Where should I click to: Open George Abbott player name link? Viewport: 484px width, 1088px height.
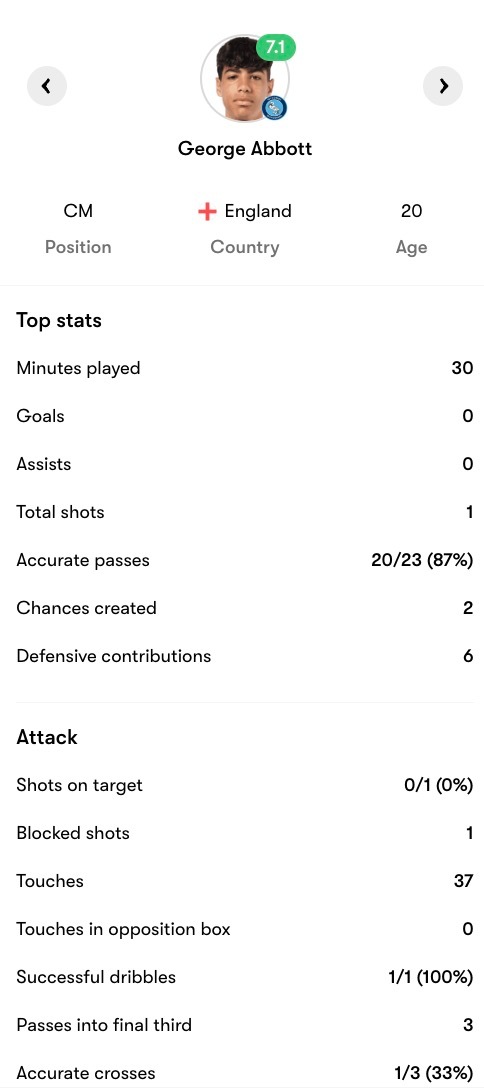pos(245,148)
